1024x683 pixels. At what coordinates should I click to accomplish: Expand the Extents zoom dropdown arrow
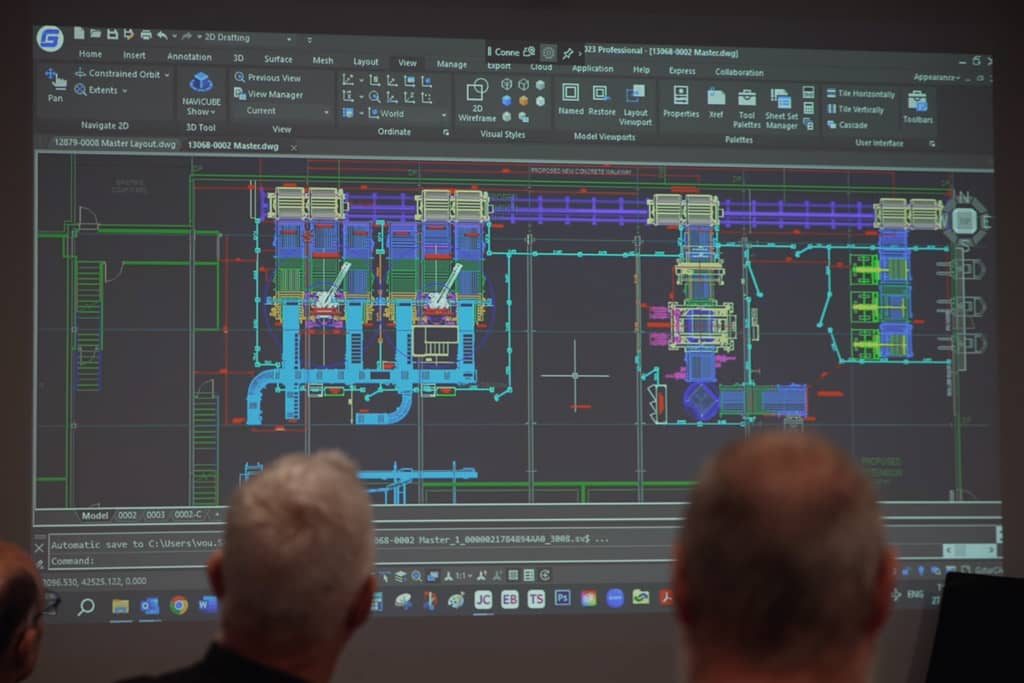(x=124, y=91)
